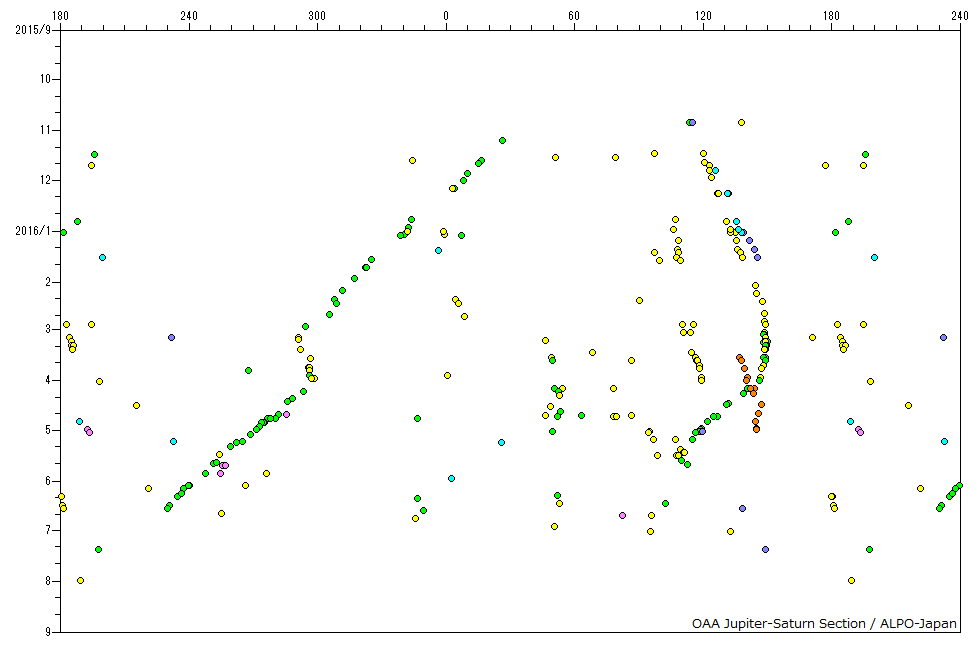Click the '12' month label on the vertical axis

pyautogui.click(x=46, y=180)
